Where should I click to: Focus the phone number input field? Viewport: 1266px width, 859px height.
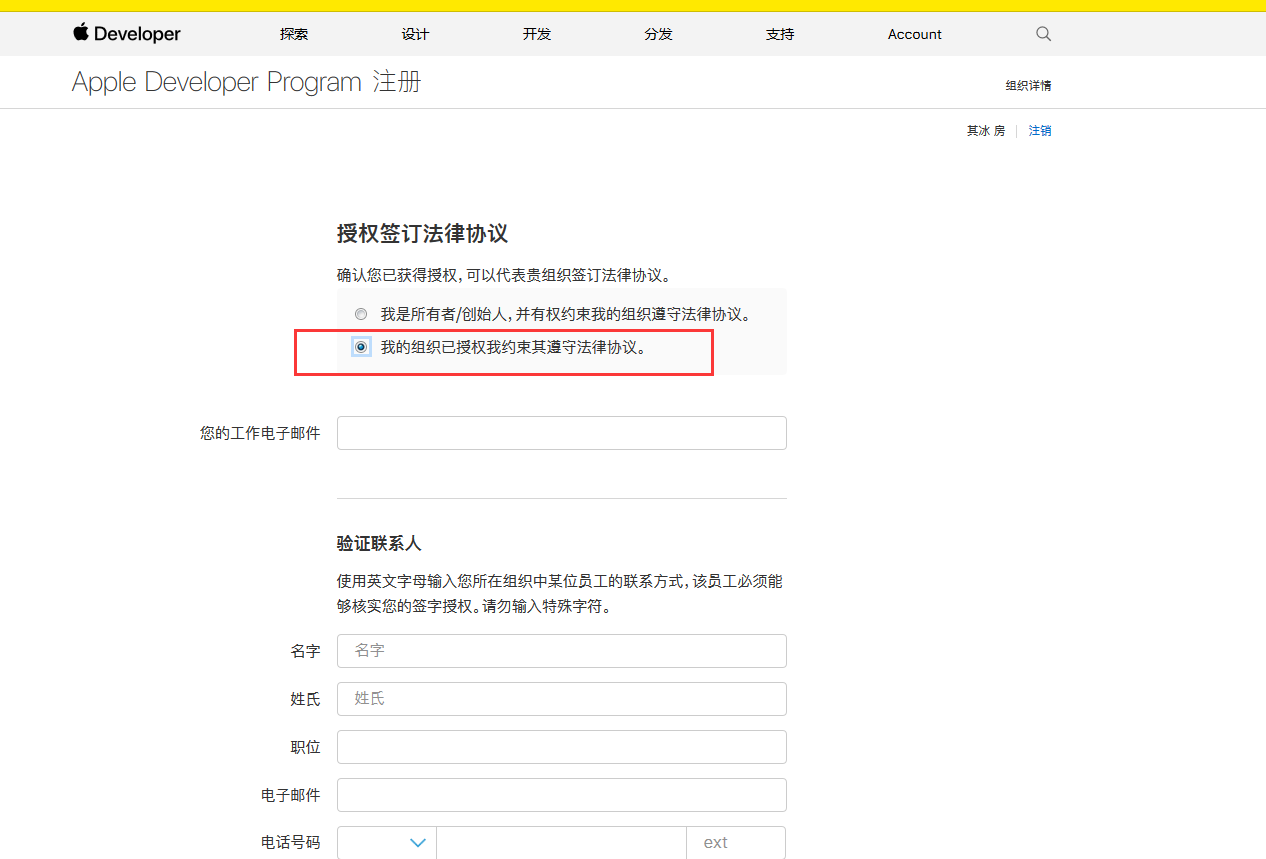click(562, 843)
